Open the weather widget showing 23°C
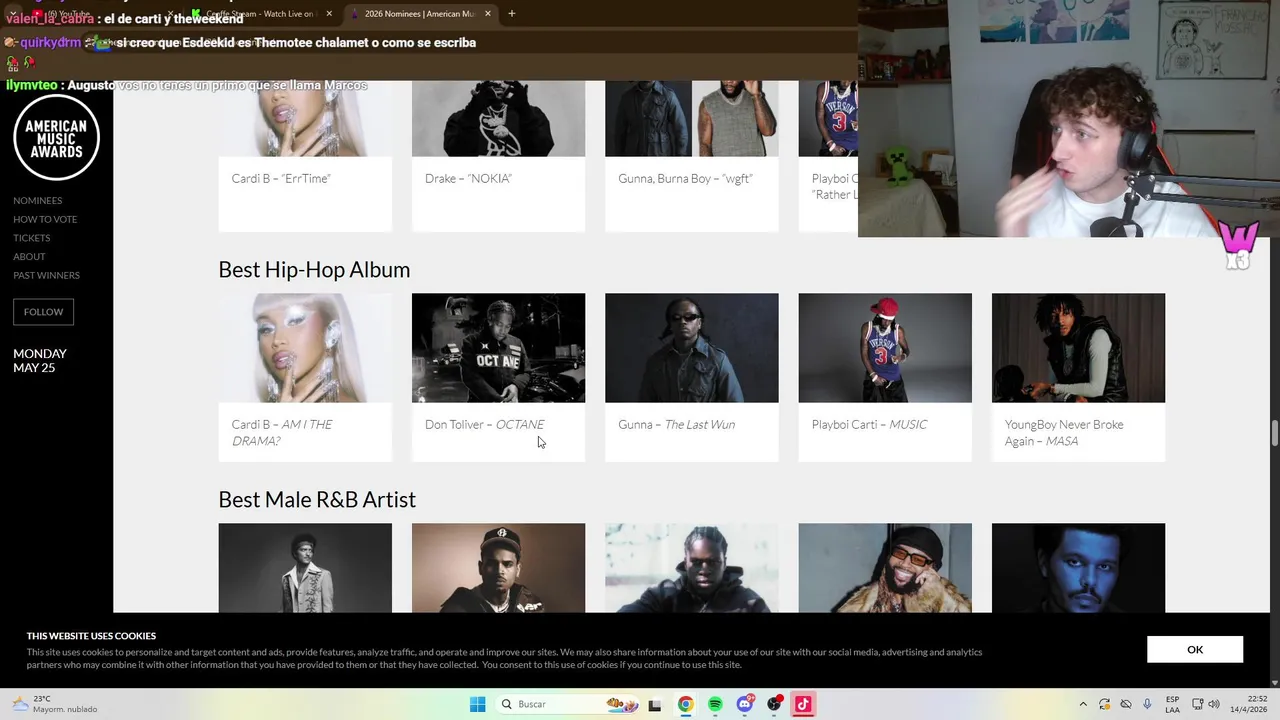This screenshot has width=1280, height=720. point(55,704)
